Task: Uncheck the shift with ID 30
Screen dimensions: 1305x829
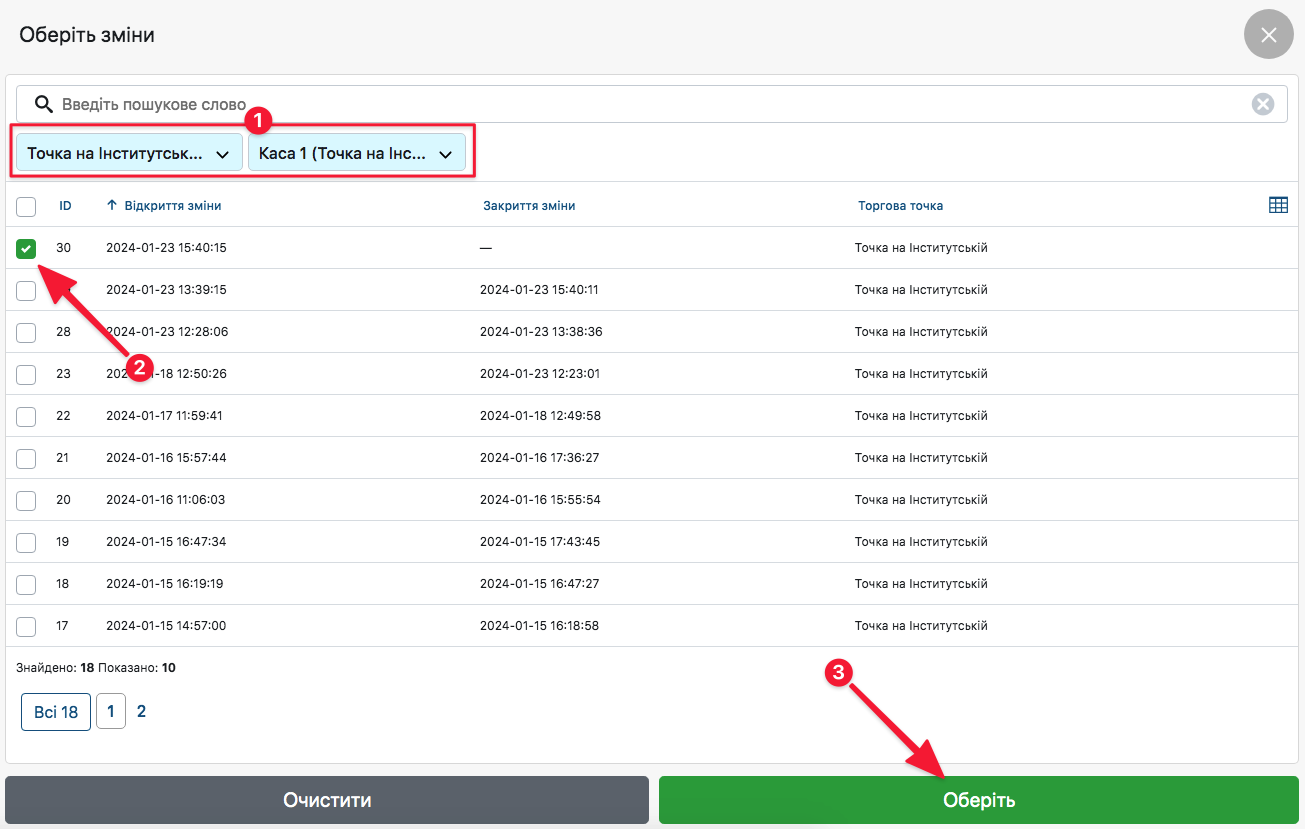Action: tap(26, 249)
